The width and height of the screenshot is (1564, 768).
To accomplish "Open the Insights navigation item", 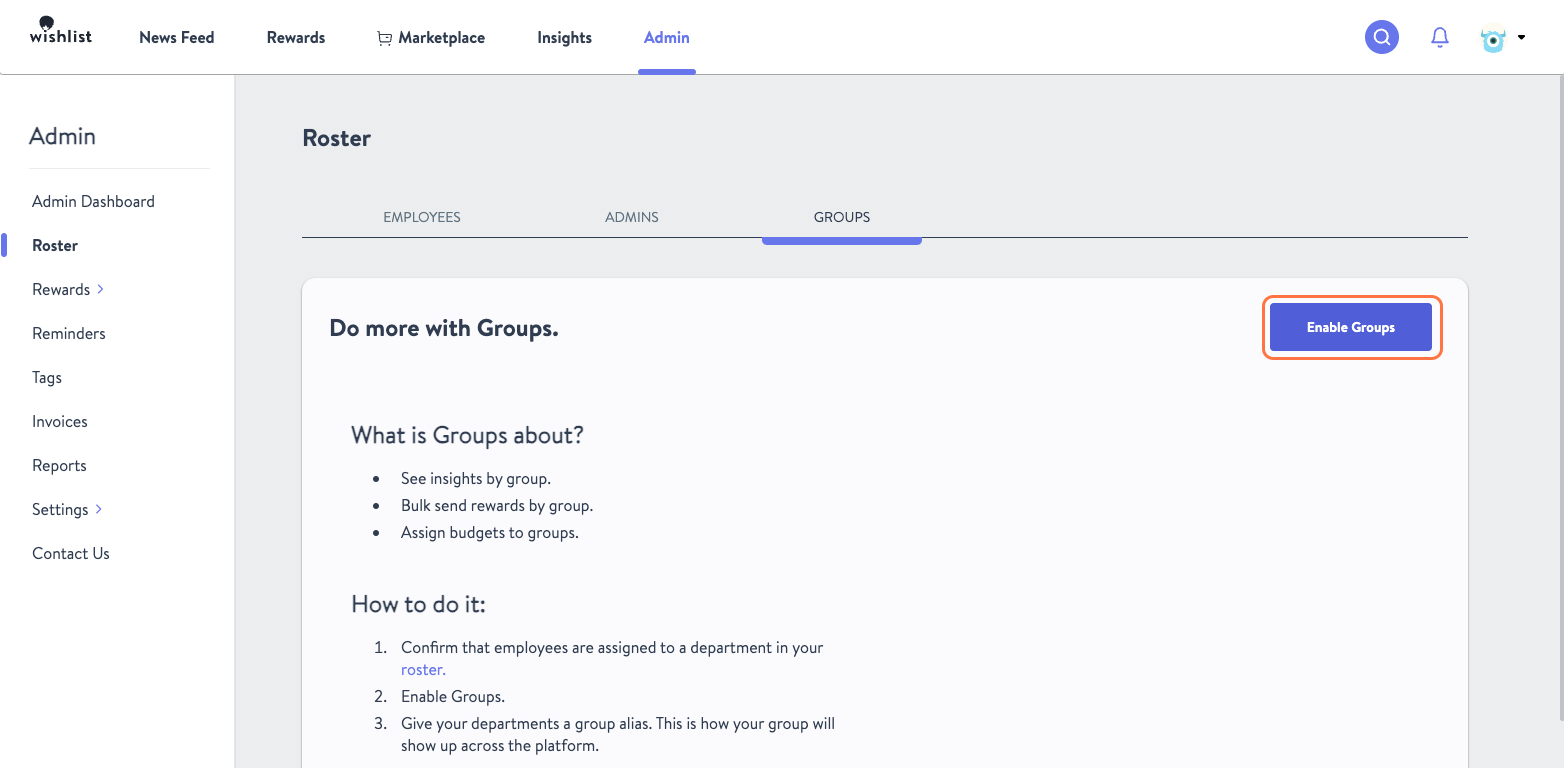I will click(x=564, y=37).
